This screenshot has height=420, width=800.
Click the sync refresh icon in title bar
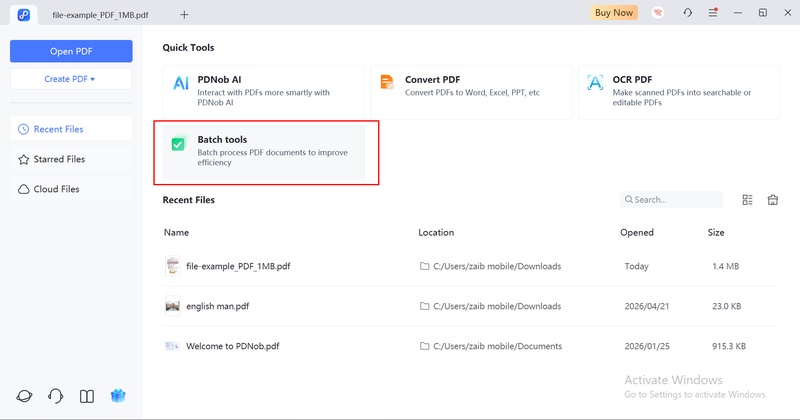tap(688, 13)
